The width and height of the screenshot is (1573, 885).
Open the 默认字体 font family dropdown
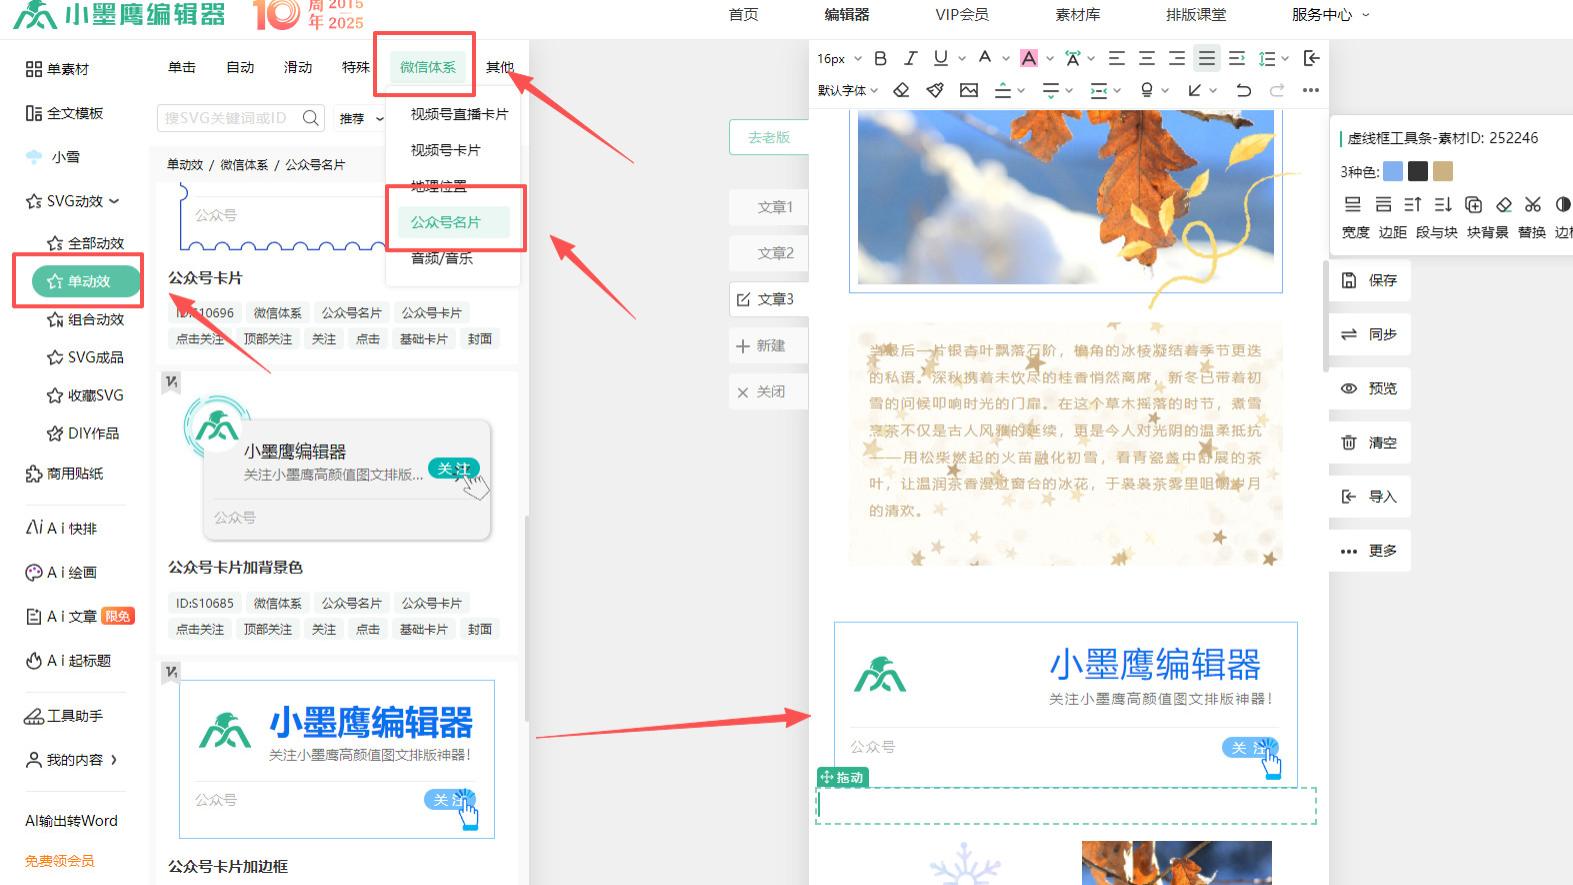847,90
